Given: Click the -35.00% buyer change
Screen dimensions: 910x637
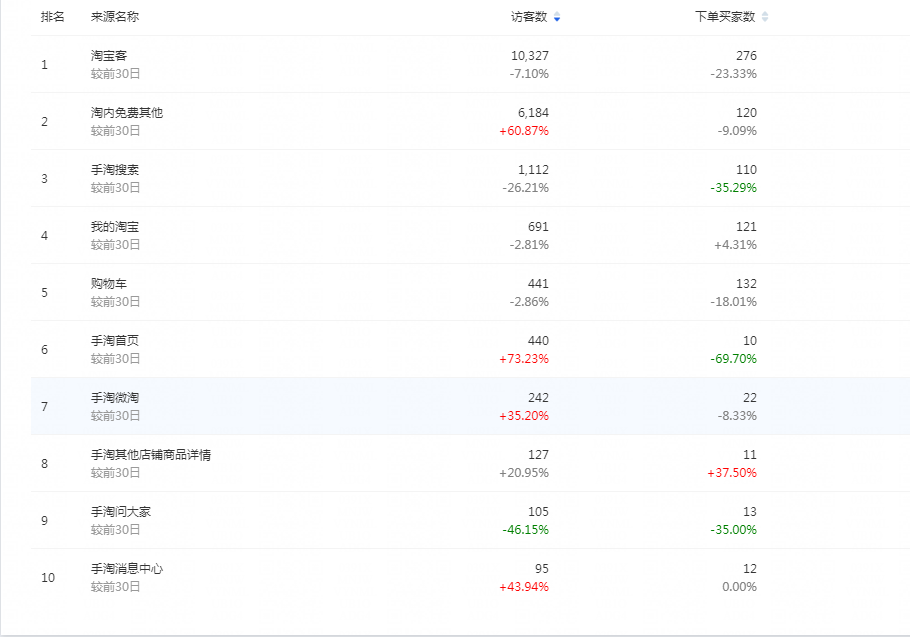Looking at the screenshot, I should (734, 530).
